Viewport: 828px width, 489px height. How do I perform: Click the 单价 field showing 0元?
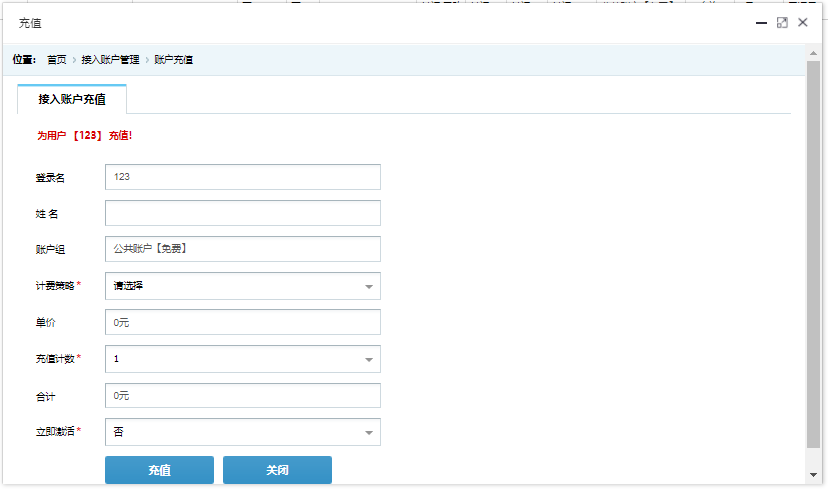point(243,322)
